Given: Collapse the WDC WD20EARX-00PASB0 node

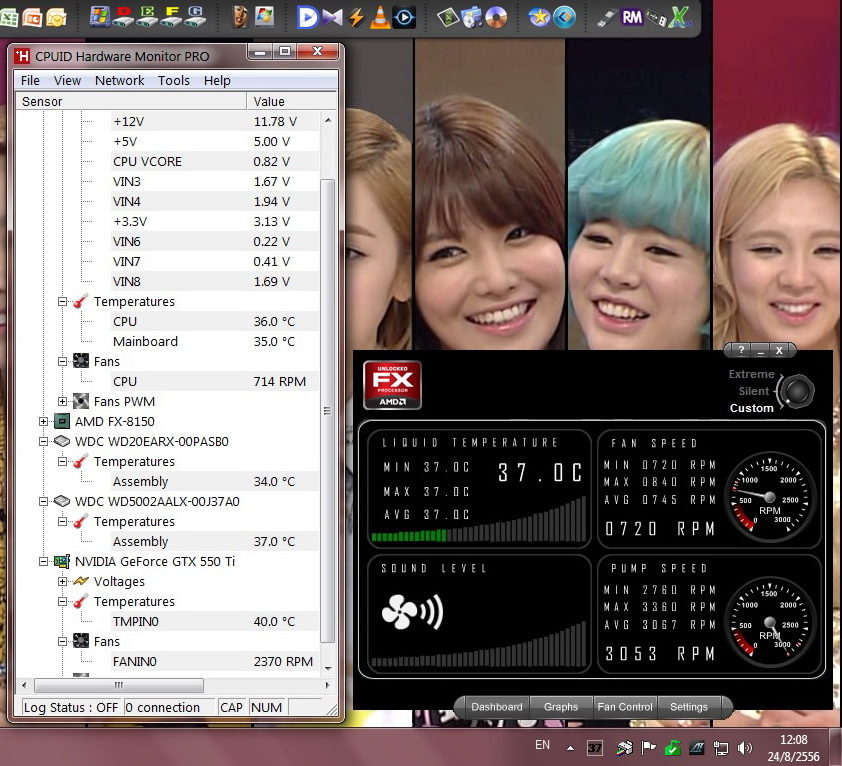Looking at the screenshot, I should [43, 442].
